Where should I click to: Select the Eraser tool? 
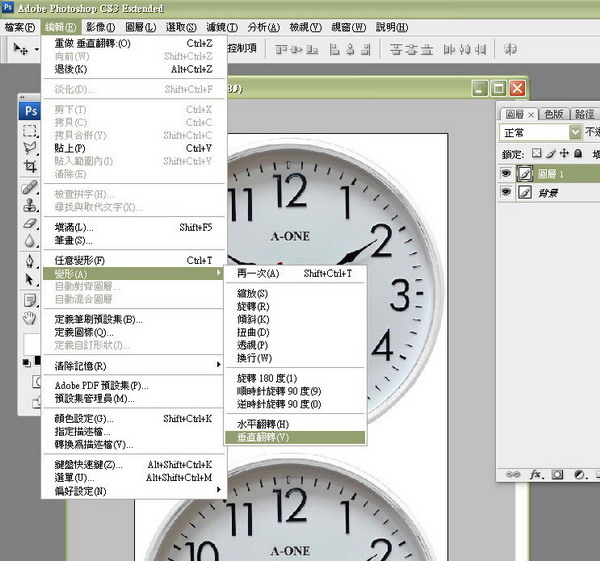(x=30, y=223)
